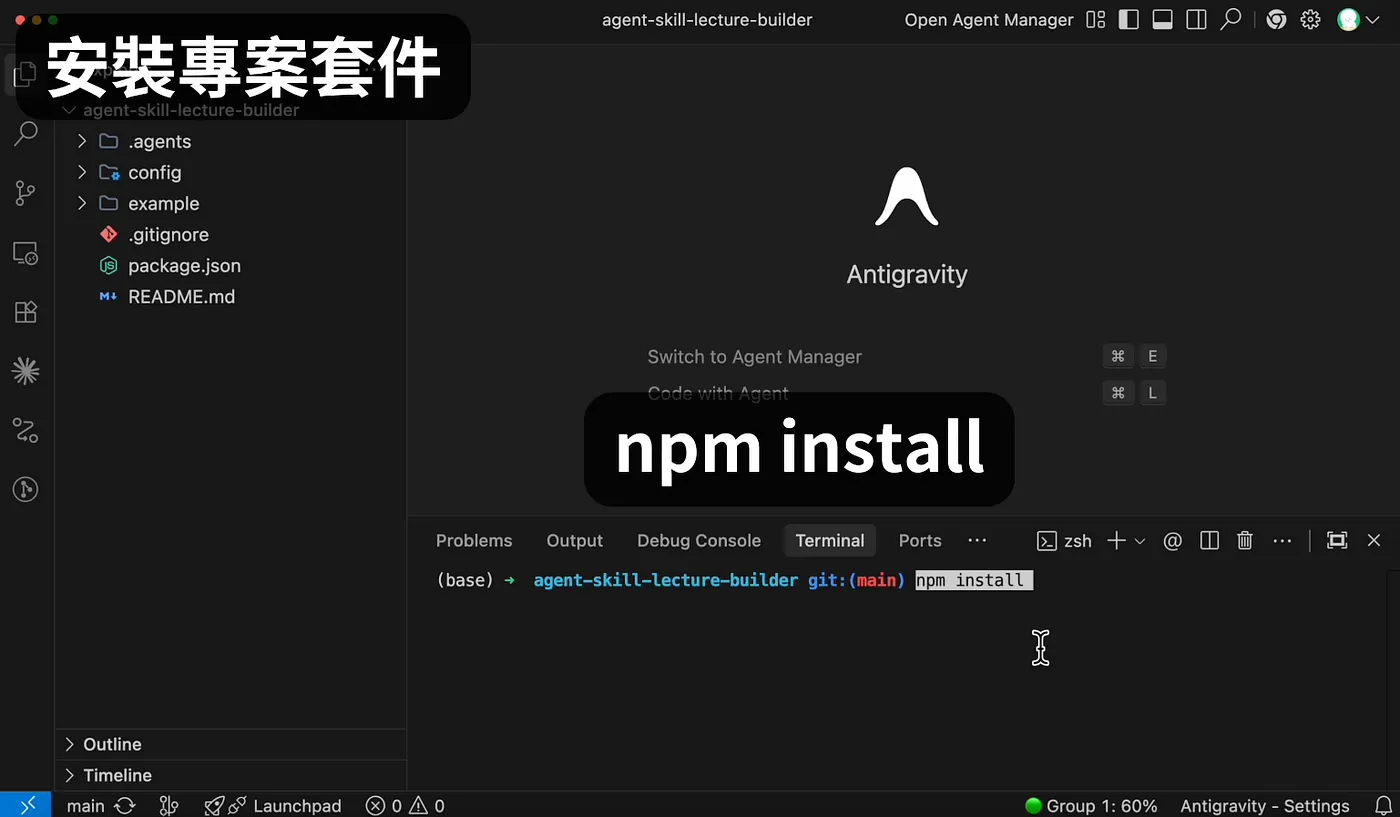Add a new terminal with plus icon
This screenshot has height=817, width=1400.
(1116, 541)
